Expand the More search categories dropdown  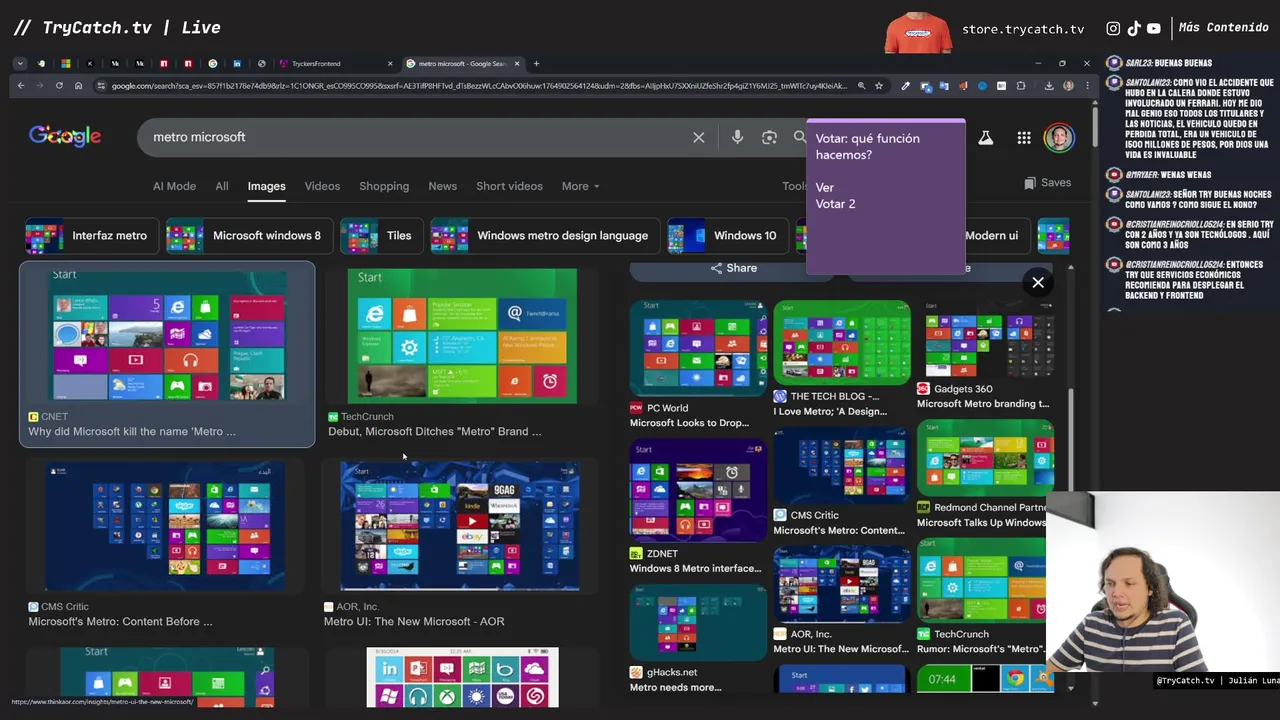(580, 186)
